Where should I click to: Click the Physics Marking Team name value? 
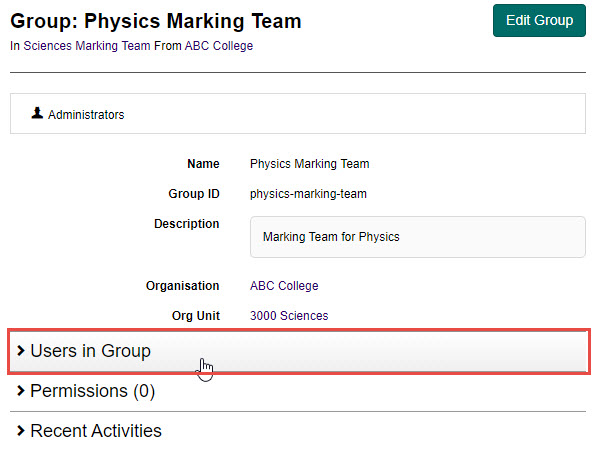coord(309,164)
